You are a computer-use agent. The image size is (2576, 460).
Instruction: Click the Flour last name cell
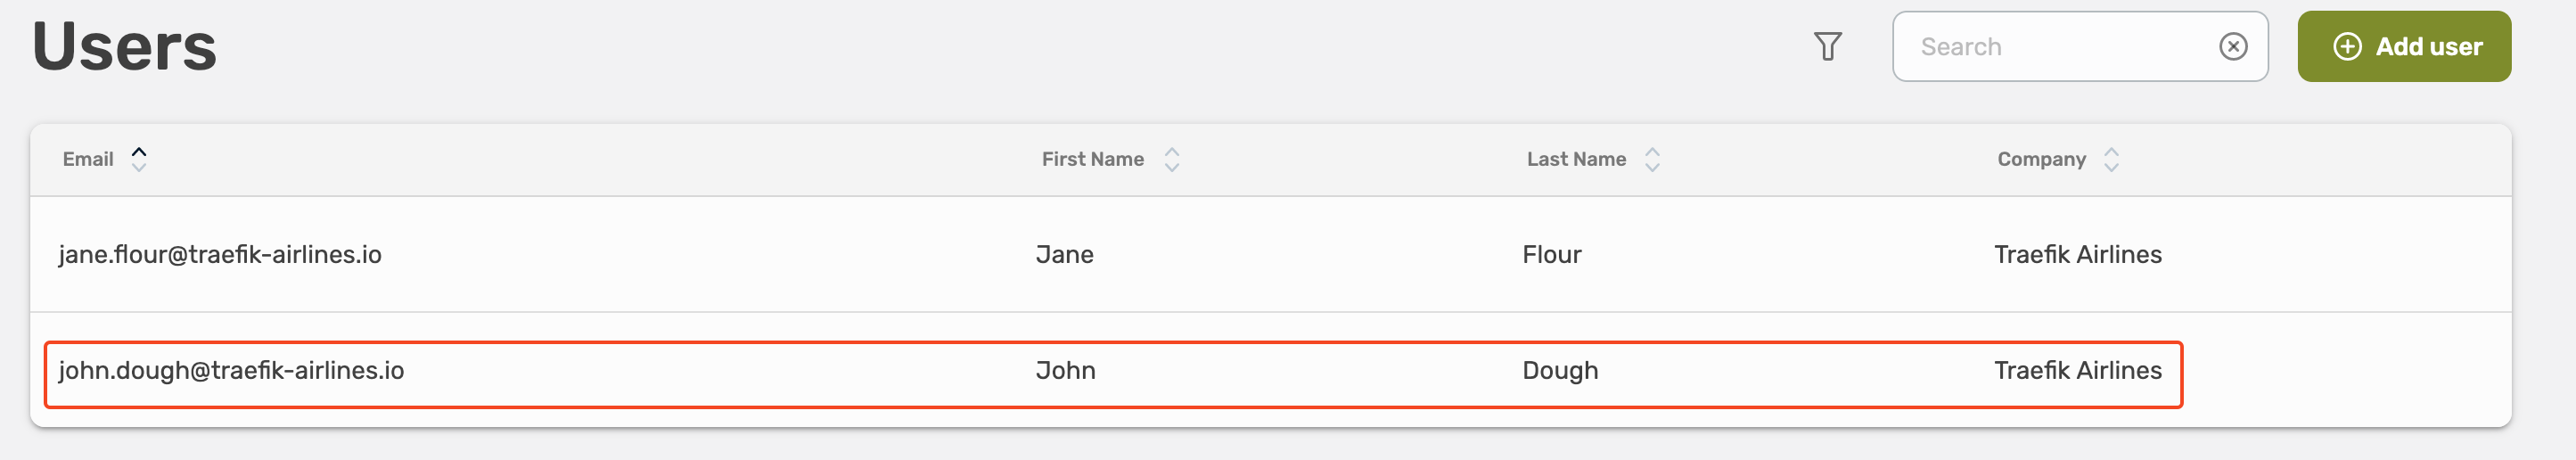point(1551,255)
